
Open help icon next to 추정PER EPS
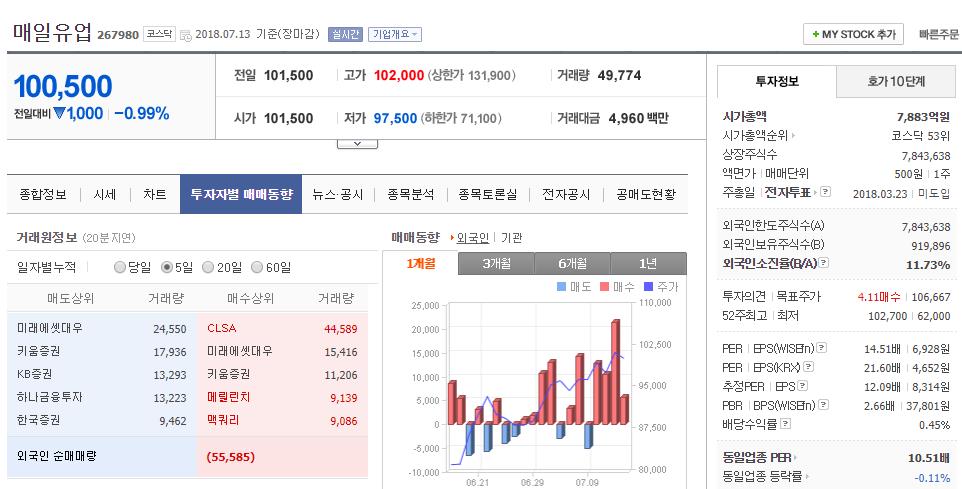tap(802, 386)
